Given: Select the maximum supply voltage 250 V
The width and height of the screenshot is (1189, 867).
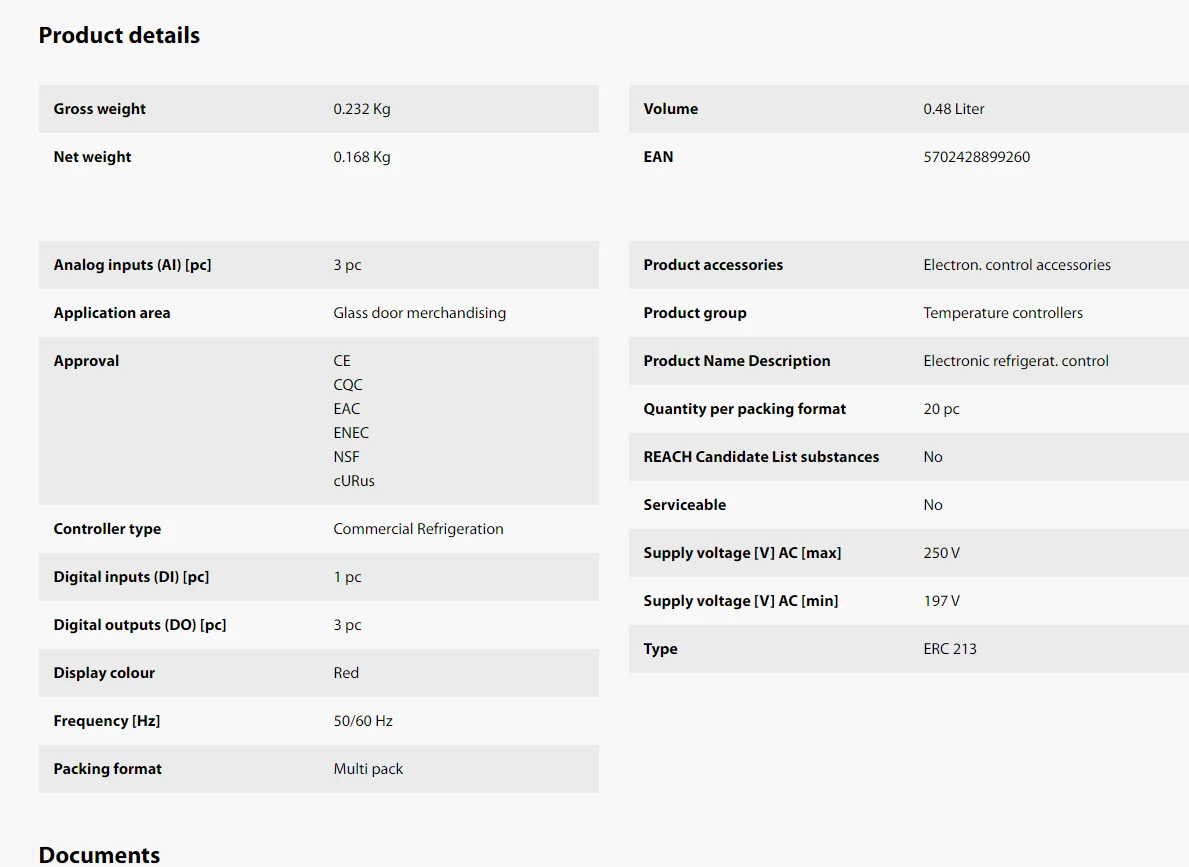Looking at the screenshot, I should pyautogui.click(x=941, y=553).
